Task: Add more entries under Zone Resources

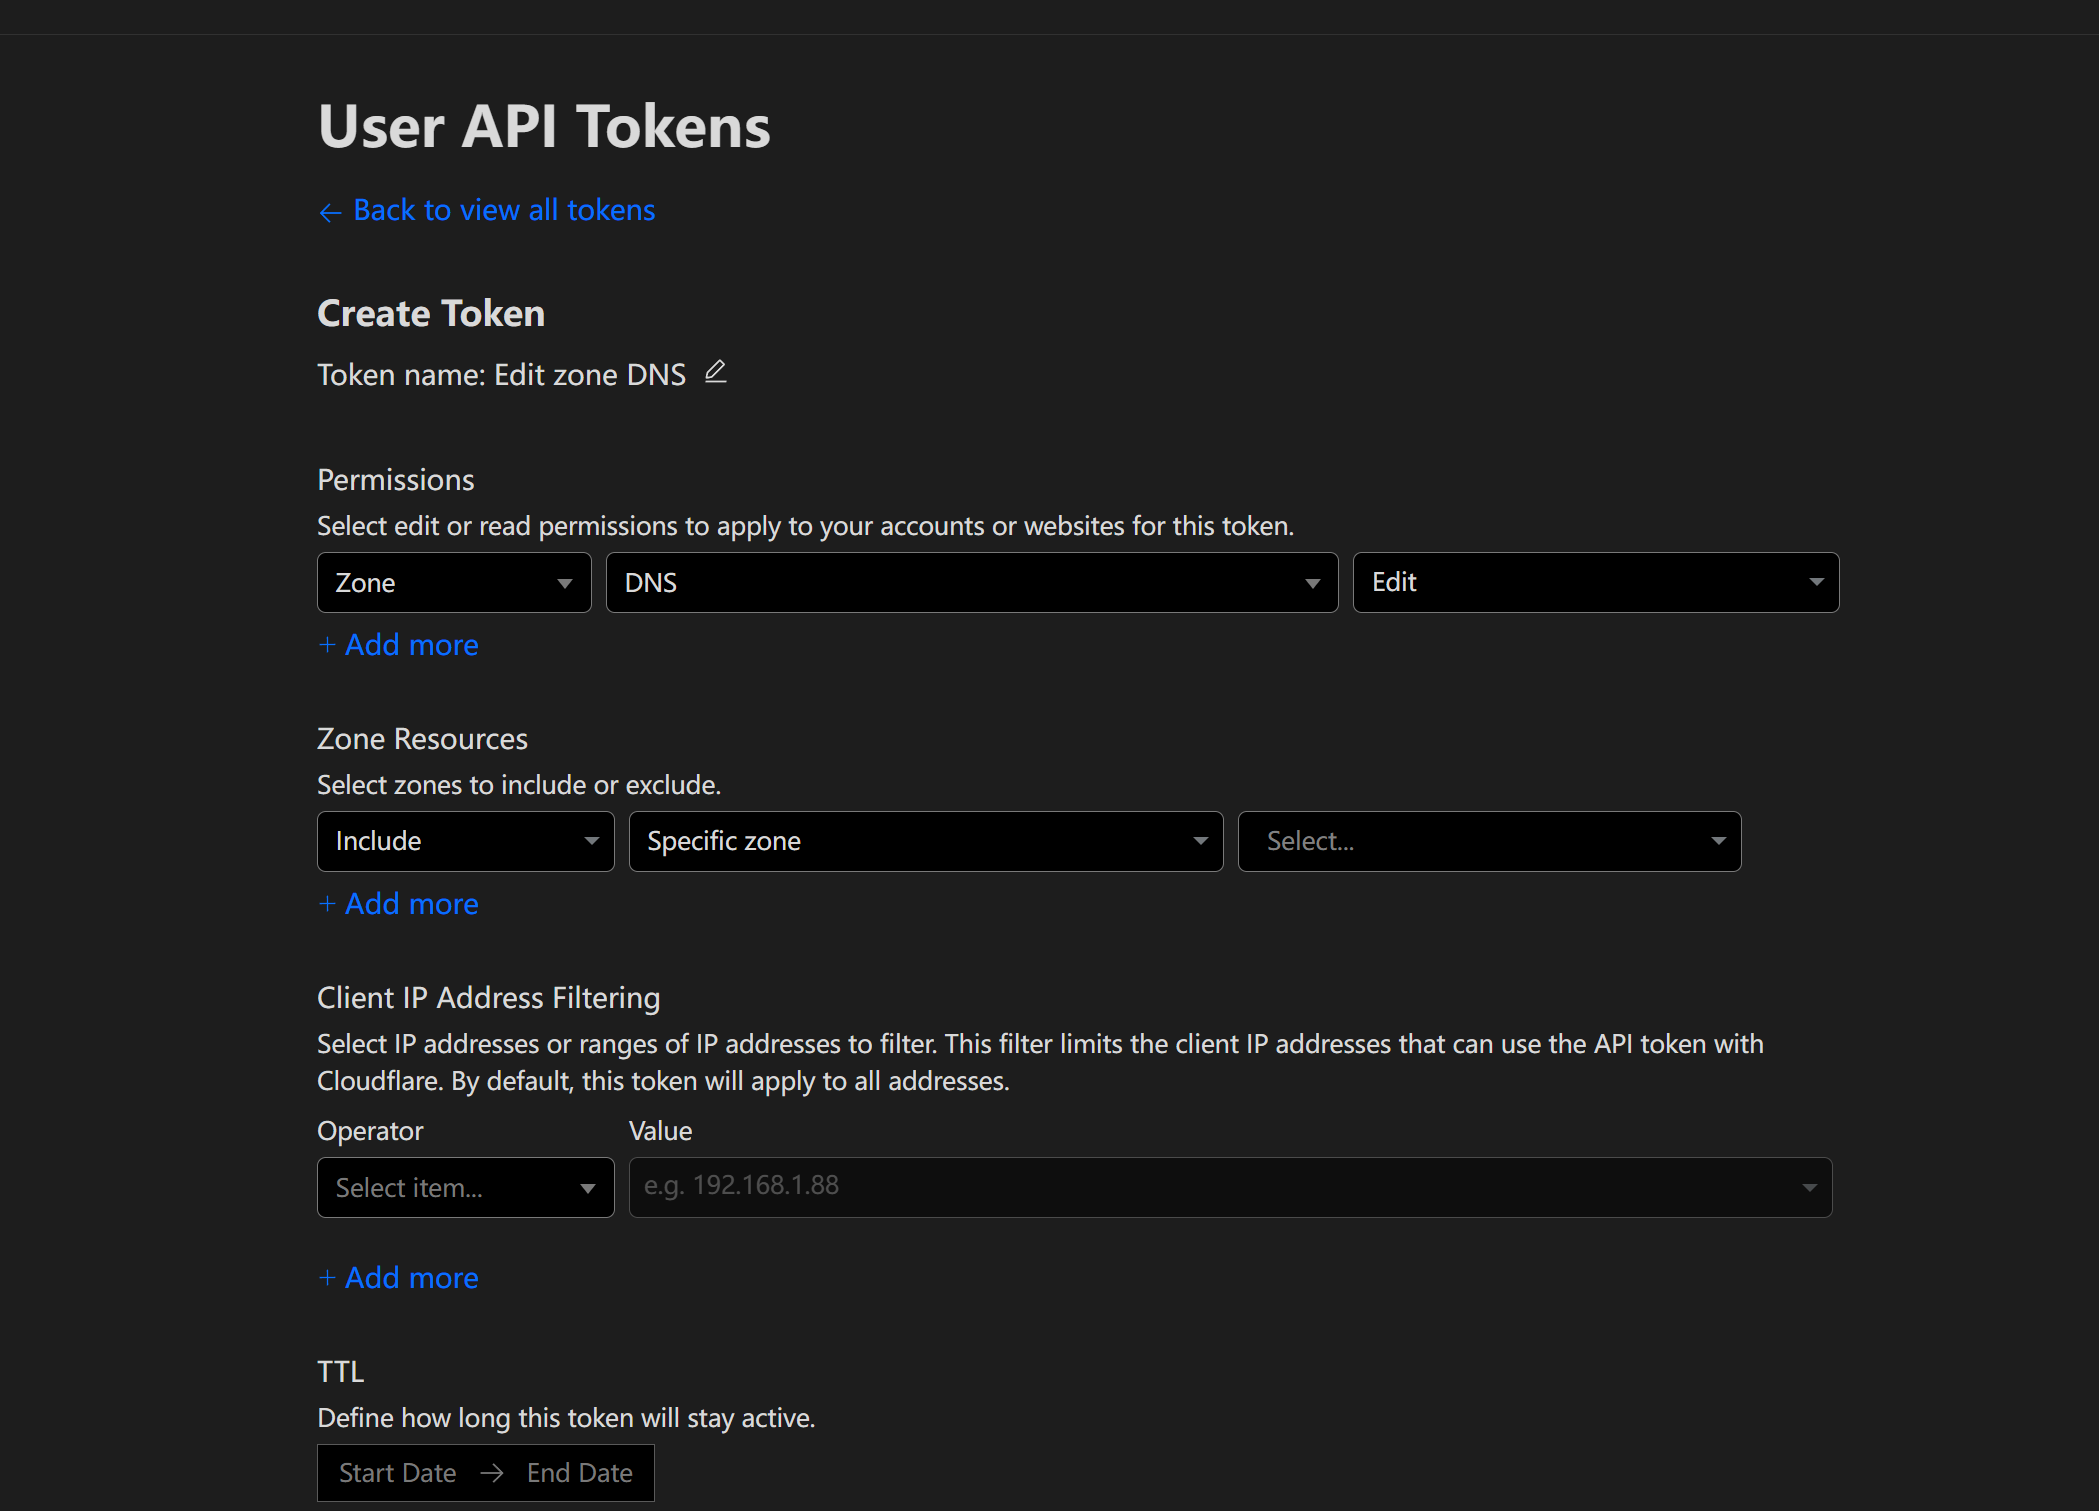Action: [398, 904]
